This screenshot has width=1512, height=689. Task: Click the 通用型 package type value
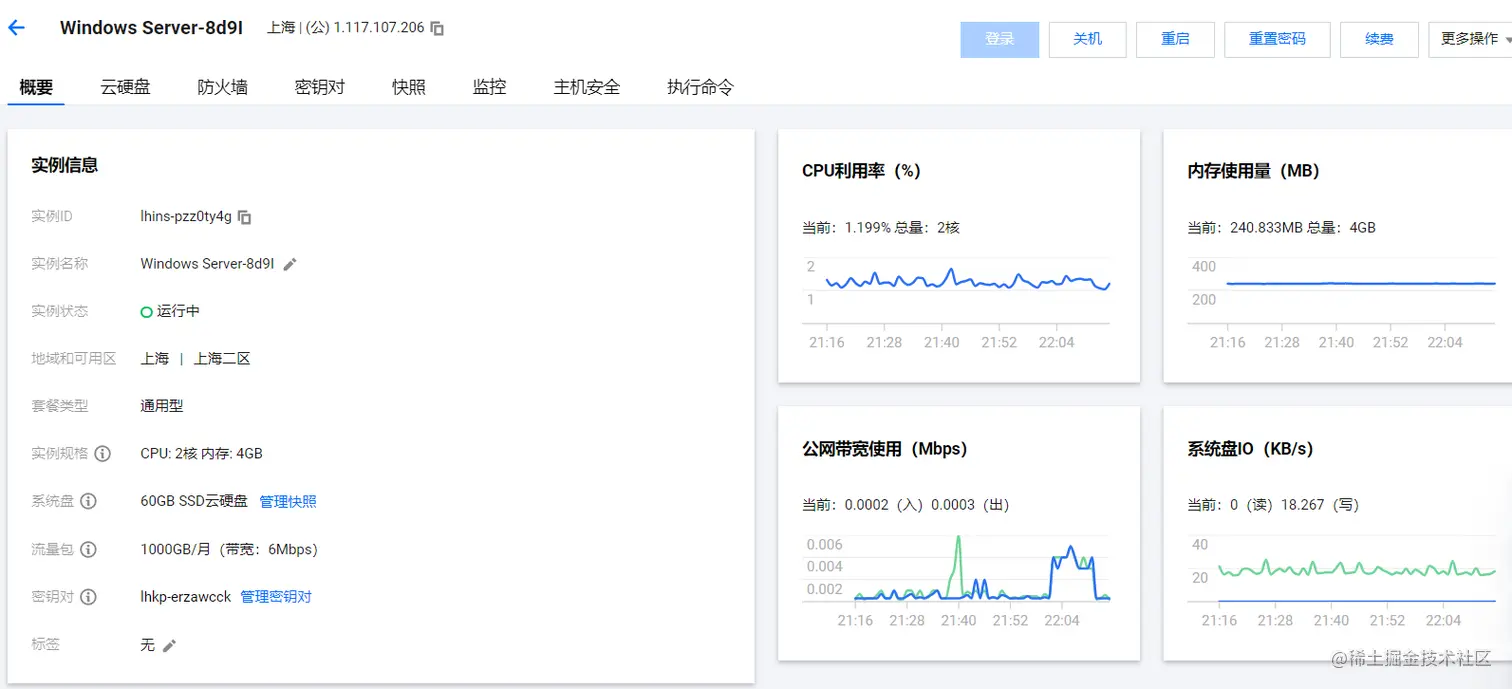(x=162, y=406)
